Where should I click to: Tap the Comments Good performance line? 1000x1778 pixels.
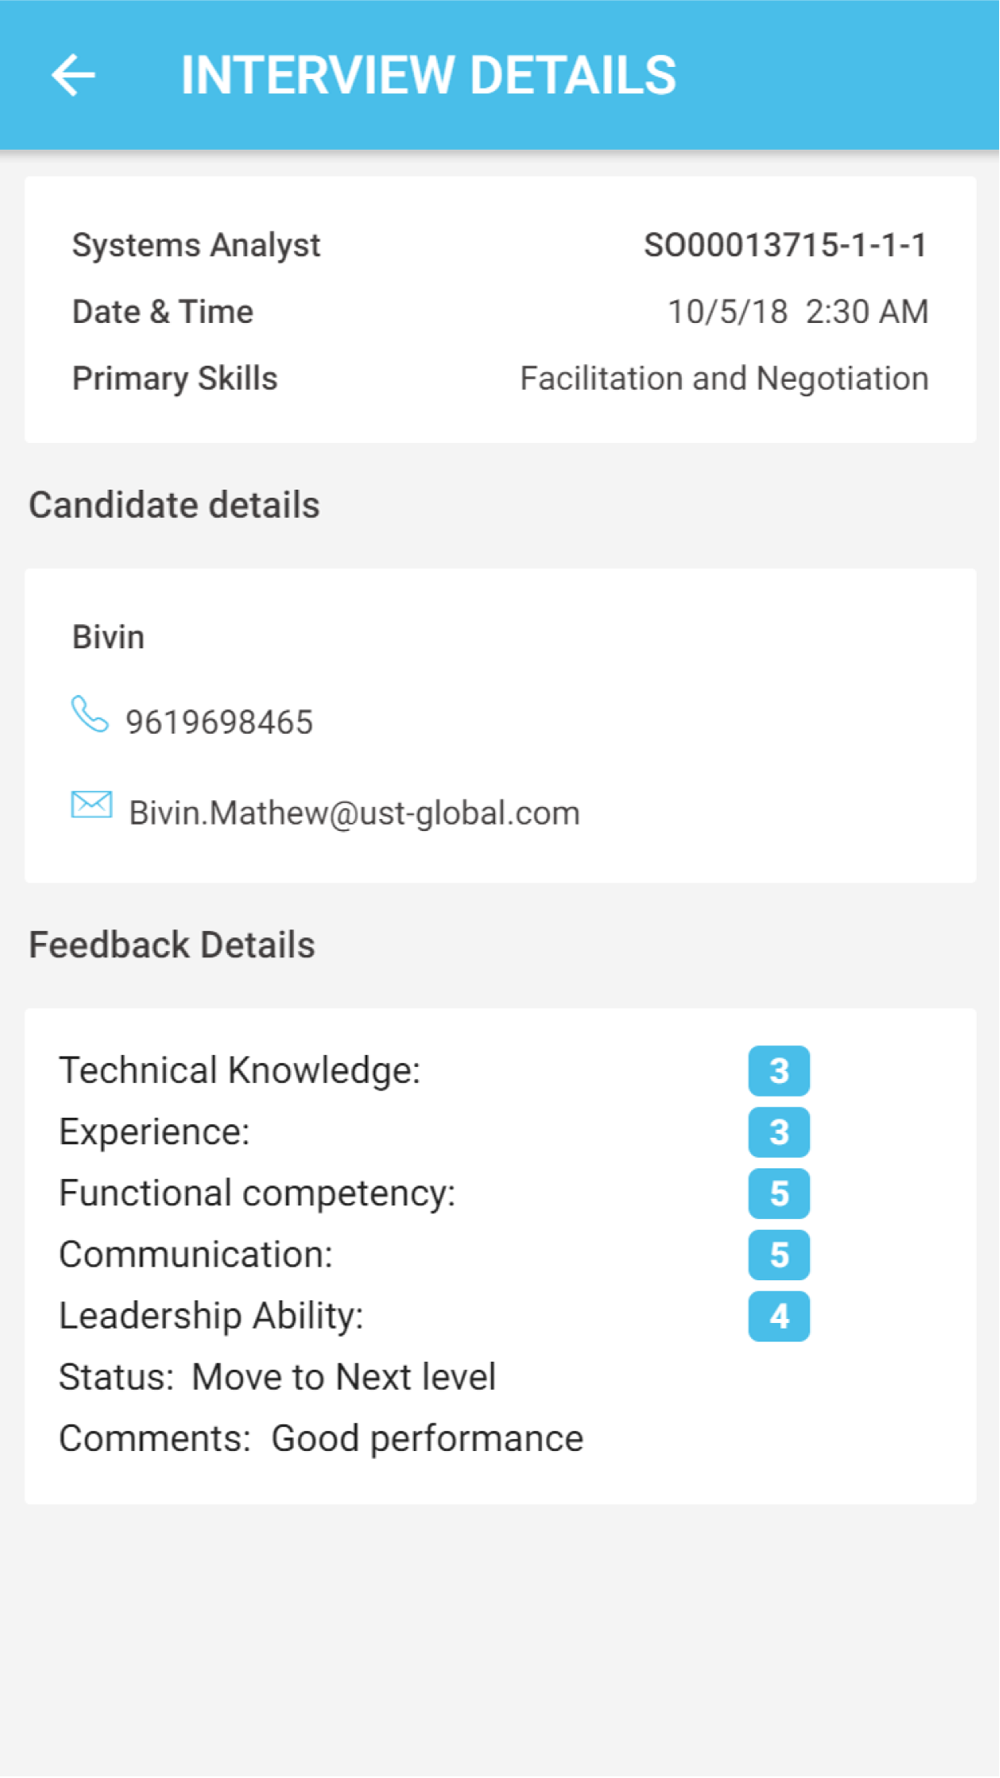point(321,1439)
